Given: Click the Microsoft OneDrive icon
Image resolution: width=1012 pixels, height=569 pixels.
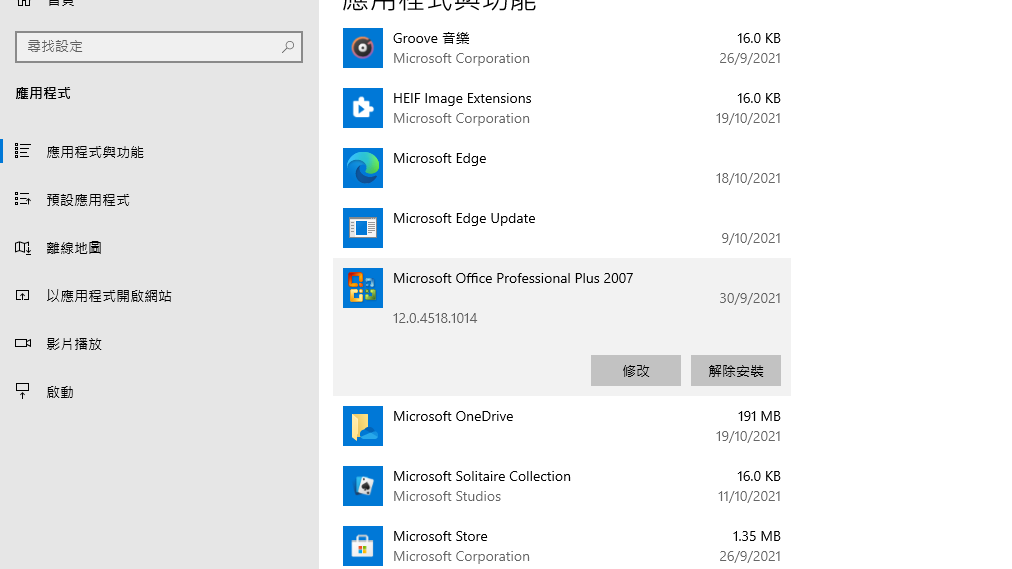Looking at the screenshot, I should coord(363,426).
